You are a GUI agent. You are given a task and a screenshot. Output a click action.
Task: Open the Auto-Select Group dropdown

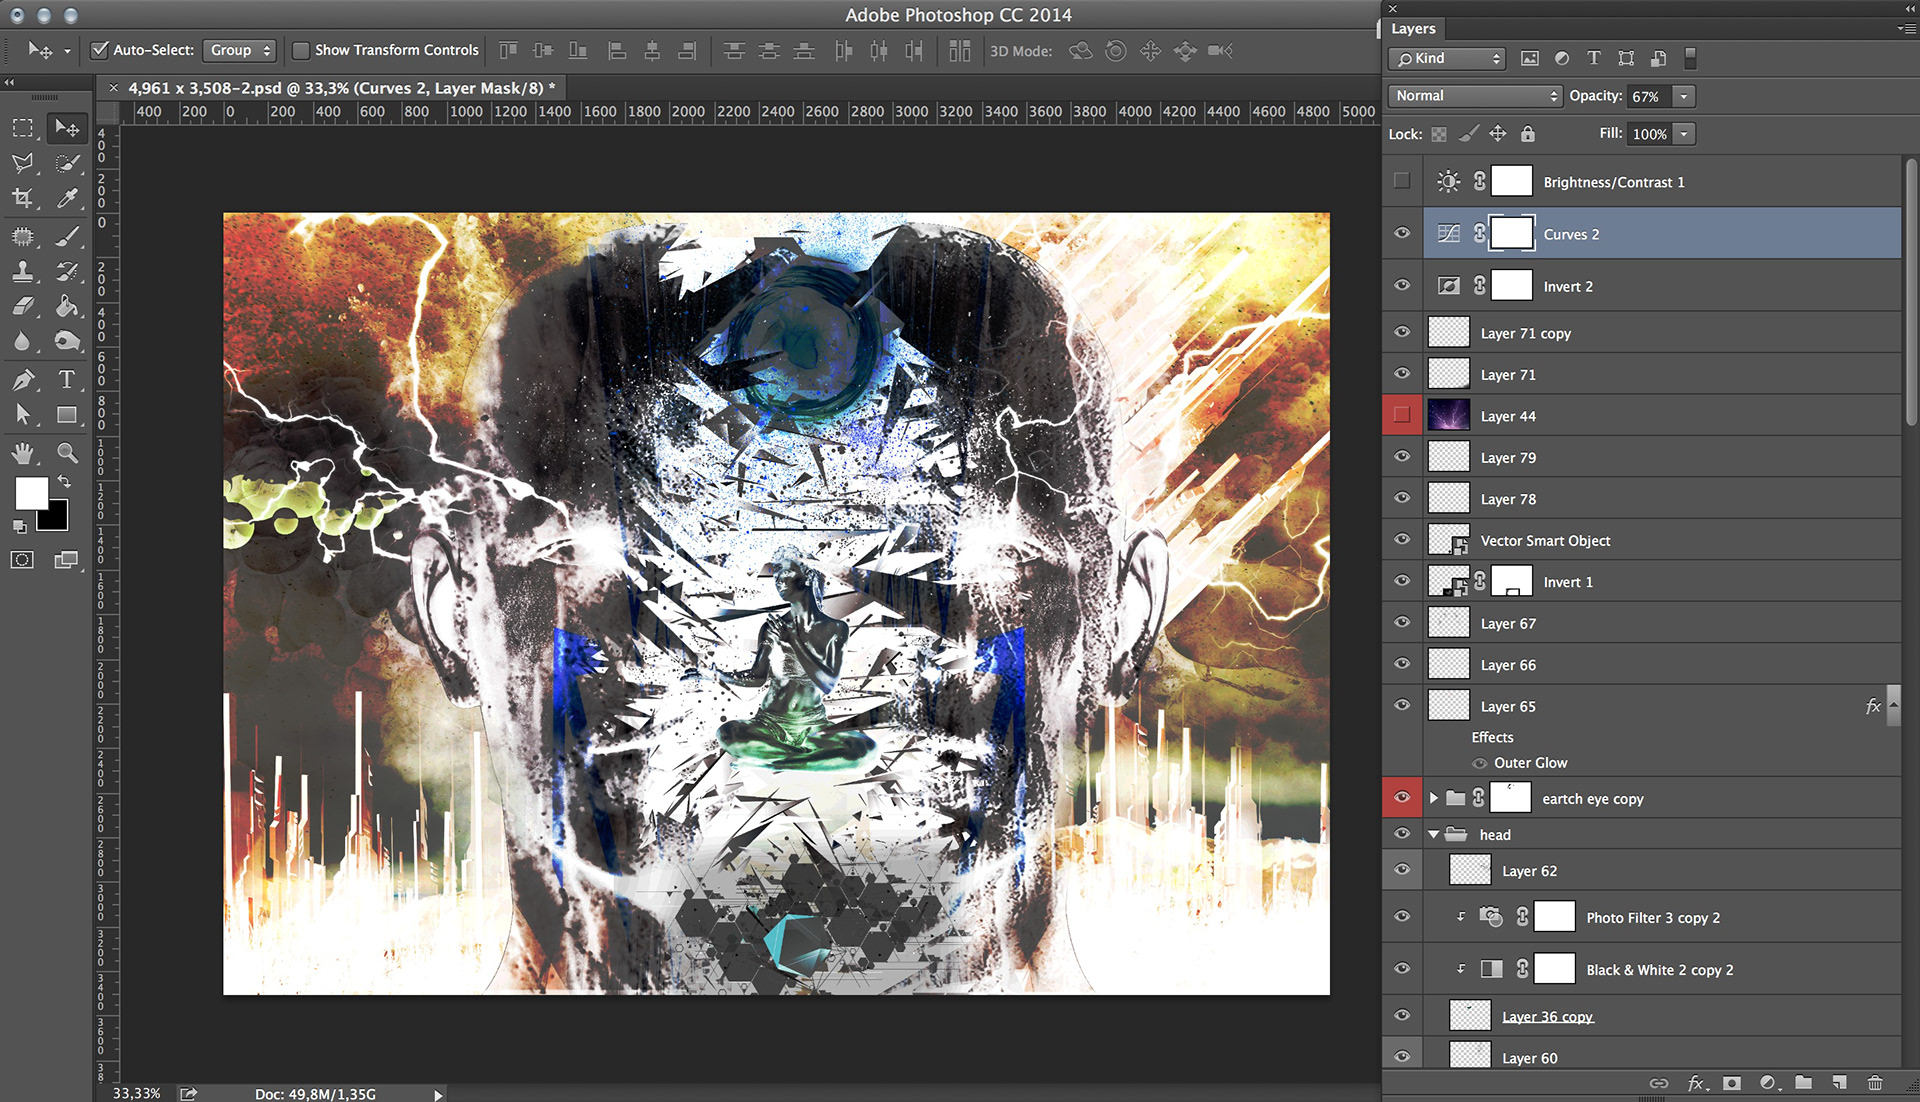click(240, 50)
